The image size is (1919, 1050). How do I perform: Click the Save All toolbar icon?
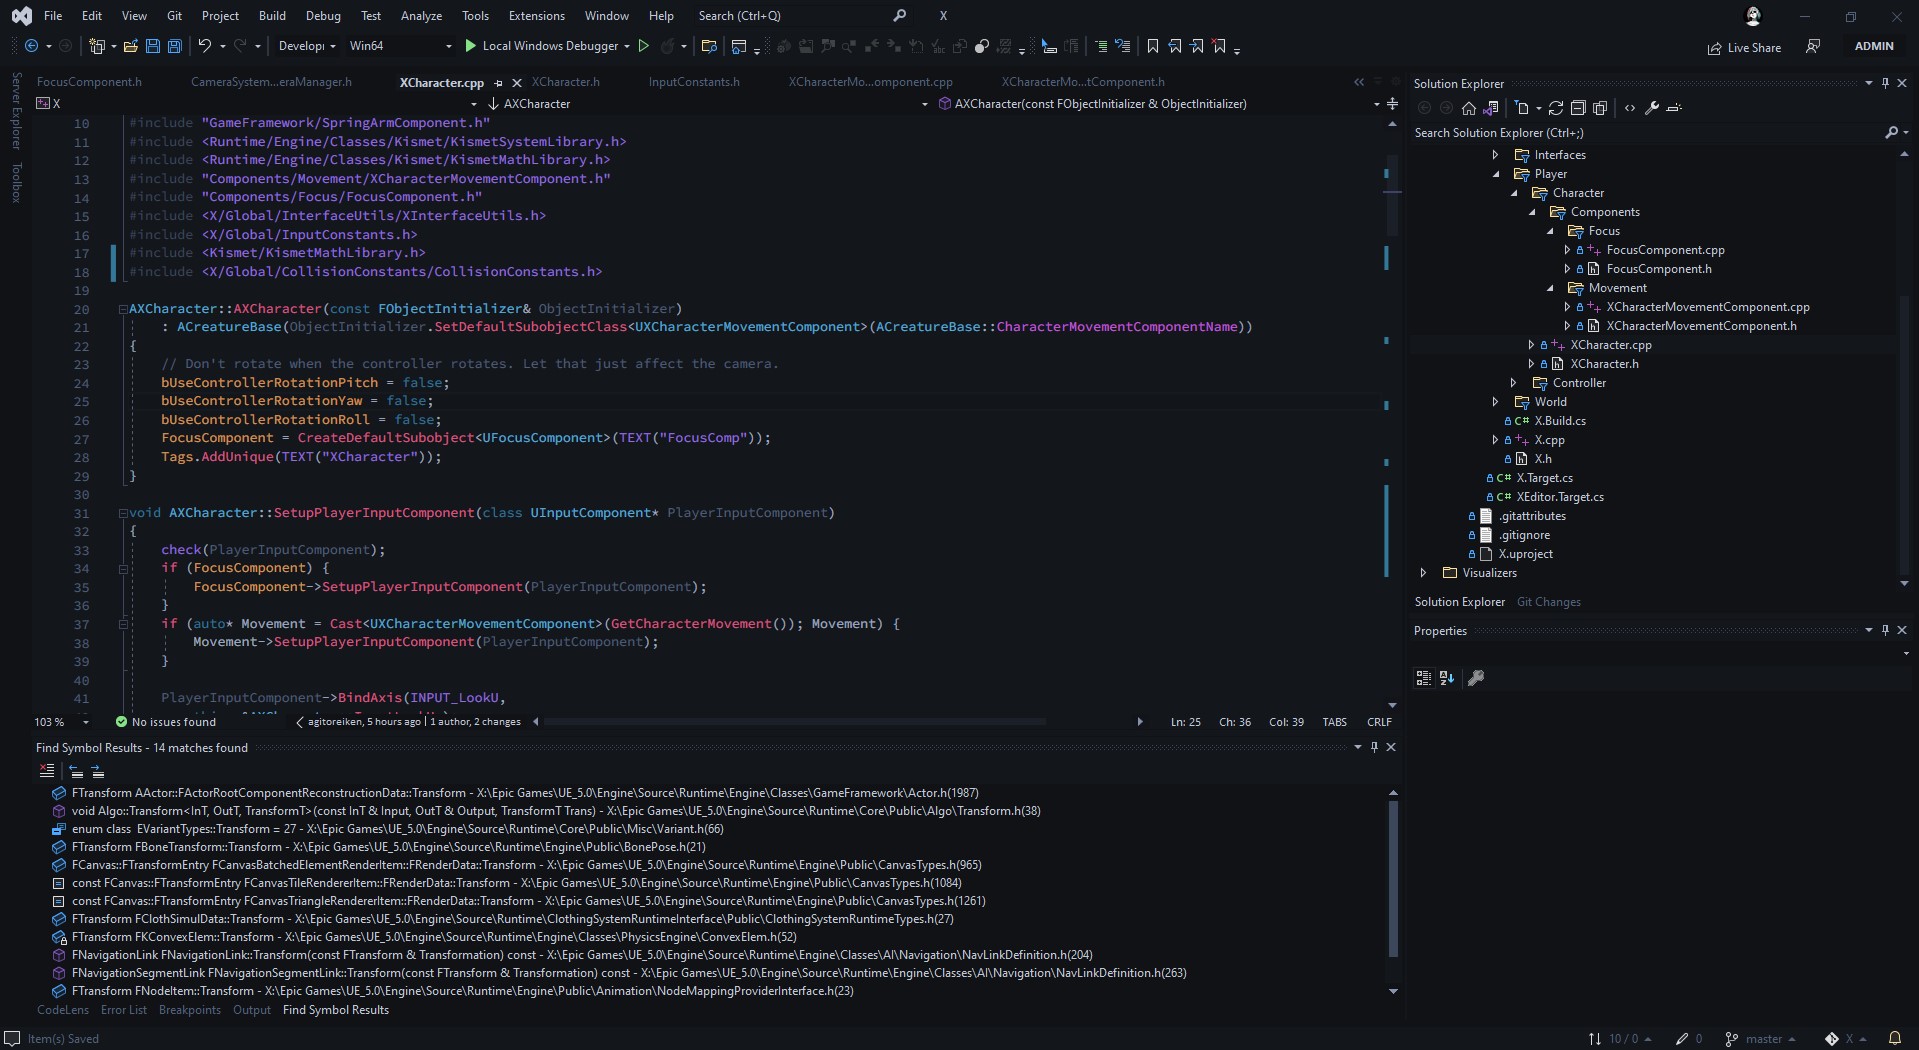pos(174,46)
